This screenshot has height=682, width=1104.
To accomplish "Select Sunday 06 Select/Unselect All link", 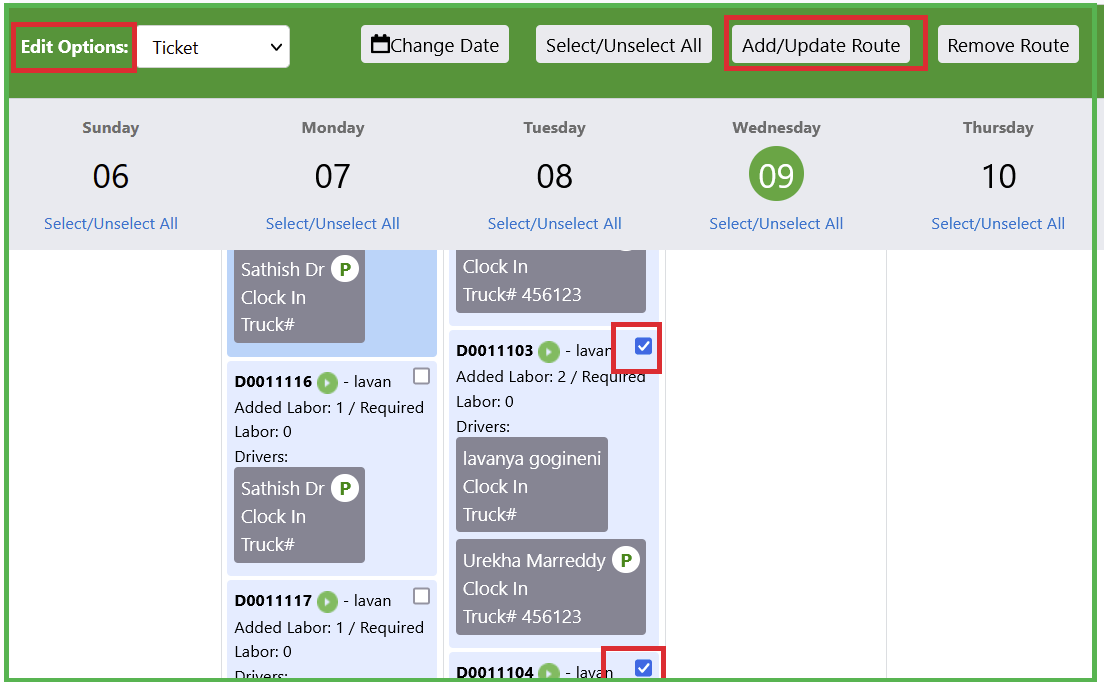I will click(111, 224).
